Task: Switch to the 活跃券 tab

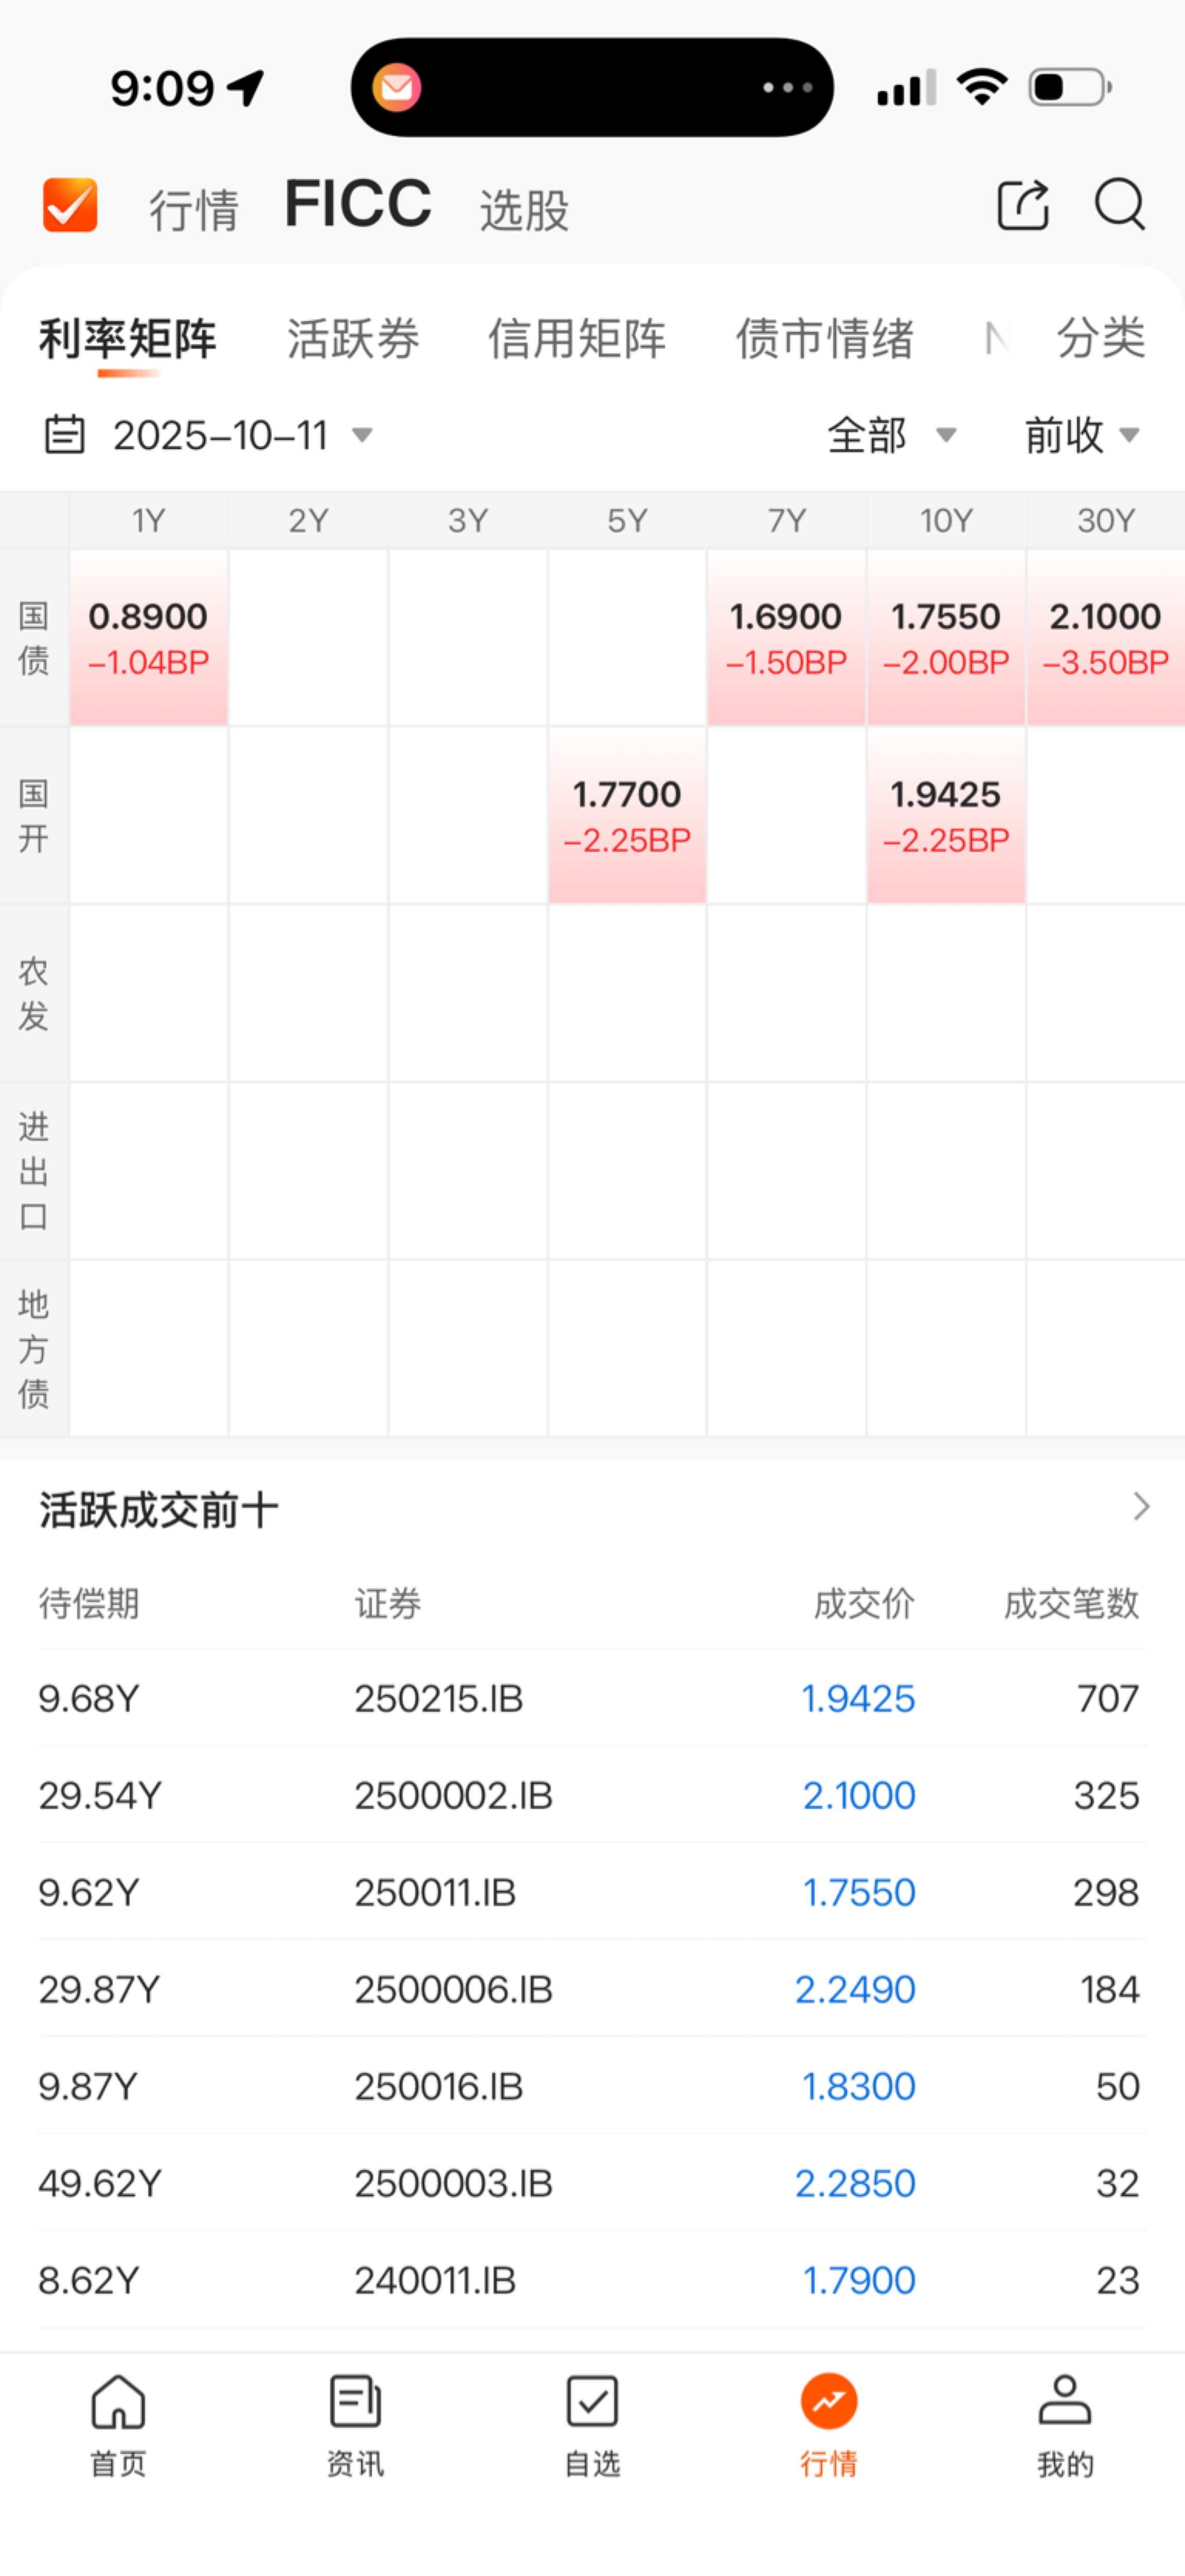Action: click(x=353, y=339)
